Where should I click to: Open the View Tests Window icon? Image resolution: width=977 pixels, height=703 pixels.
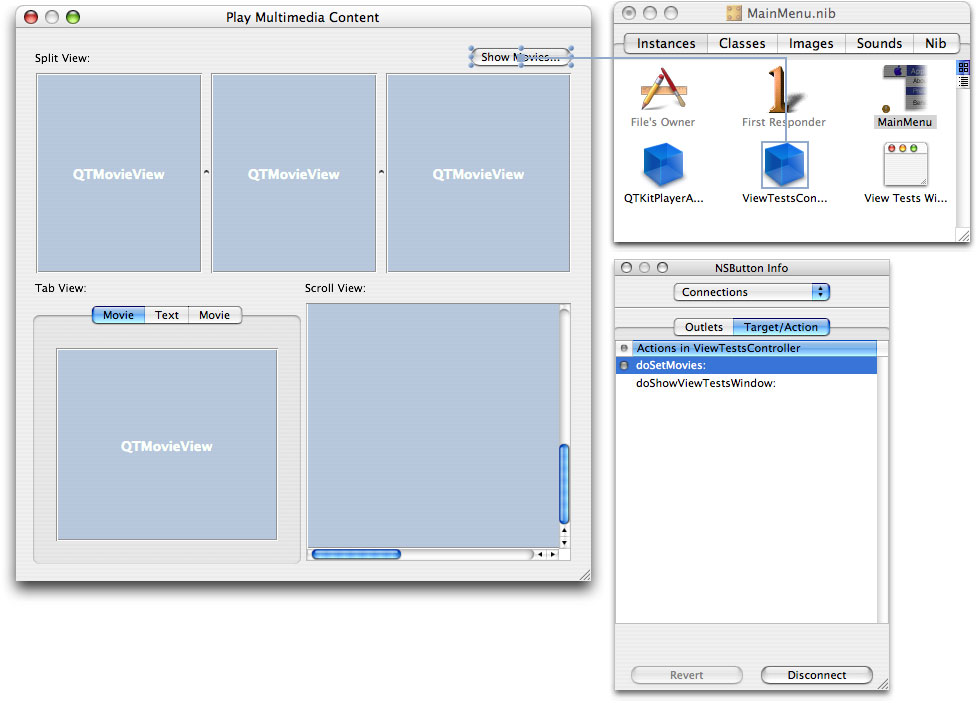tap(904, 165)
